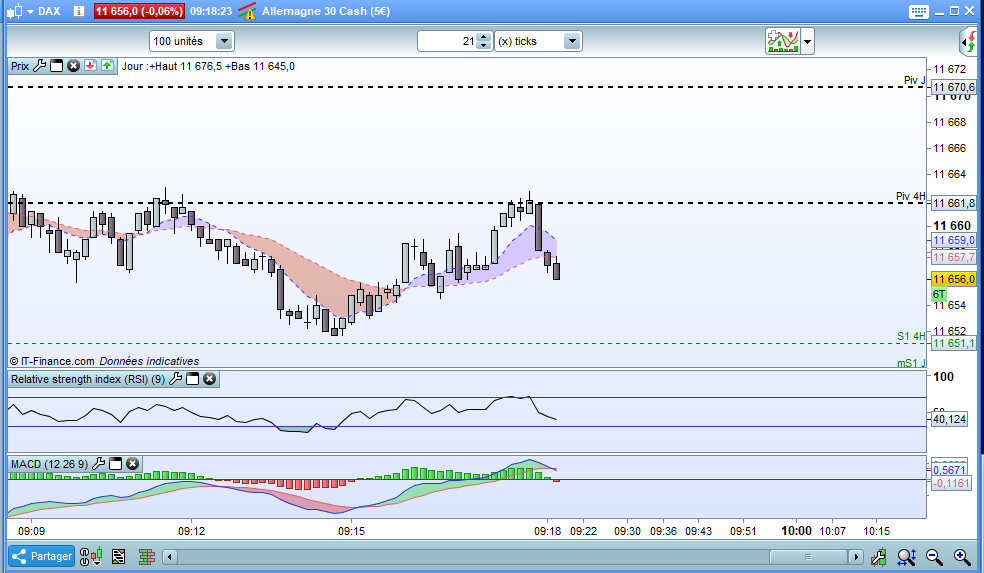Image resolution: width=984 pixels, height=573 pixels.
Task: Open the (x) ticks timeframe dropdown
Action: click(572, 41)
